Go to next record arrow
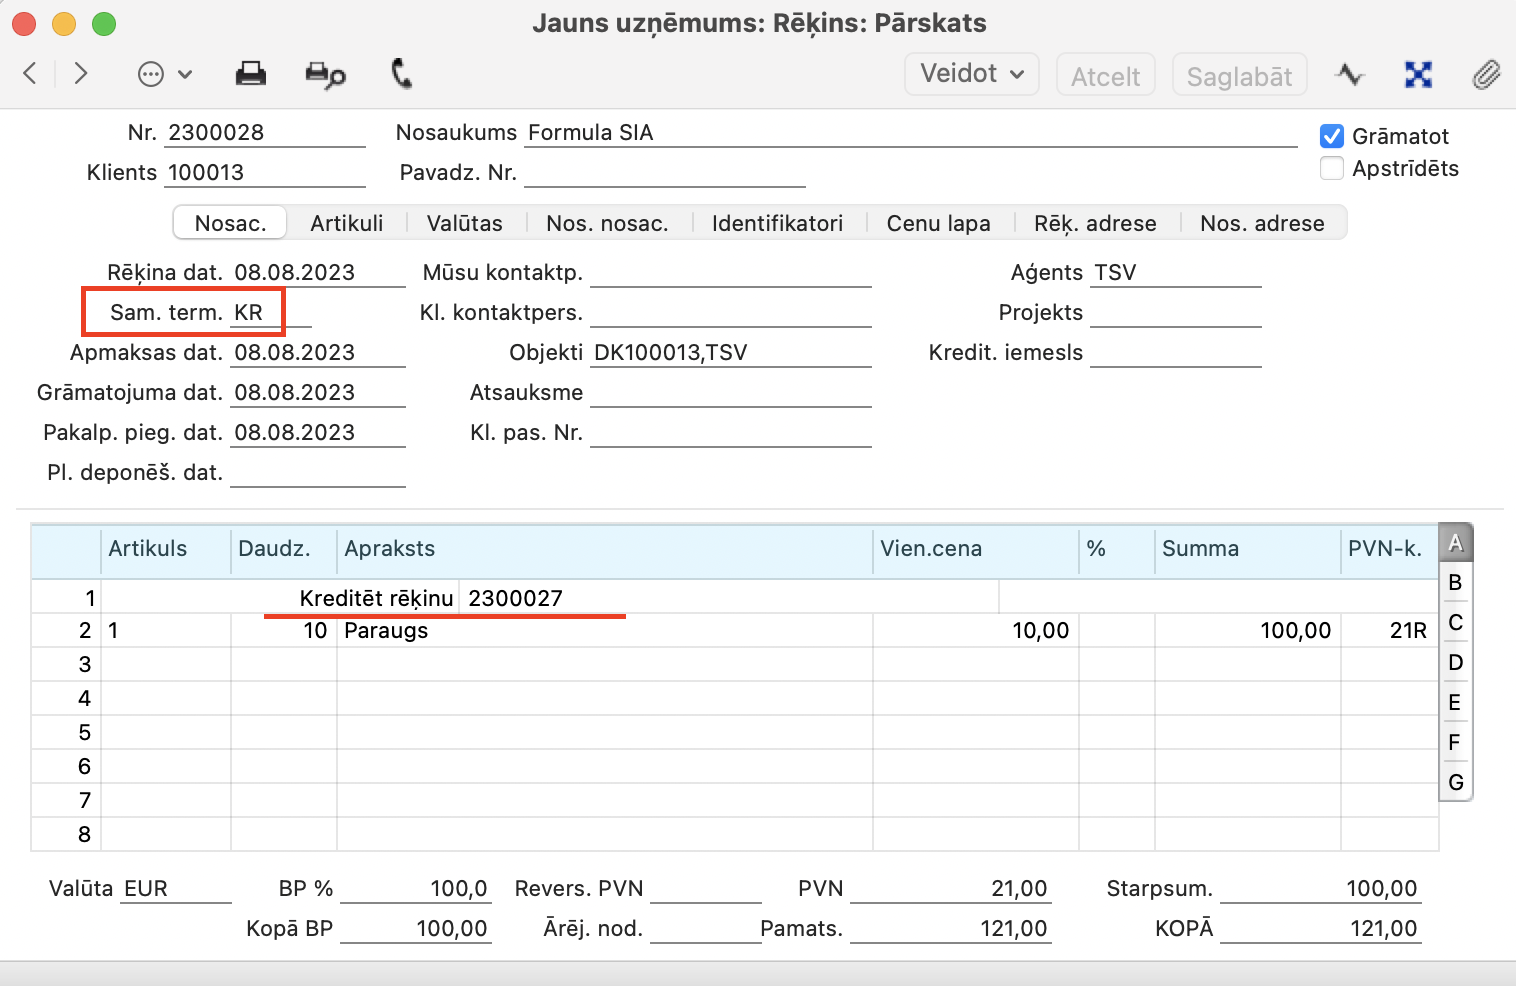The height and width of the screenshot is (986, 1516). click(81, 73)
